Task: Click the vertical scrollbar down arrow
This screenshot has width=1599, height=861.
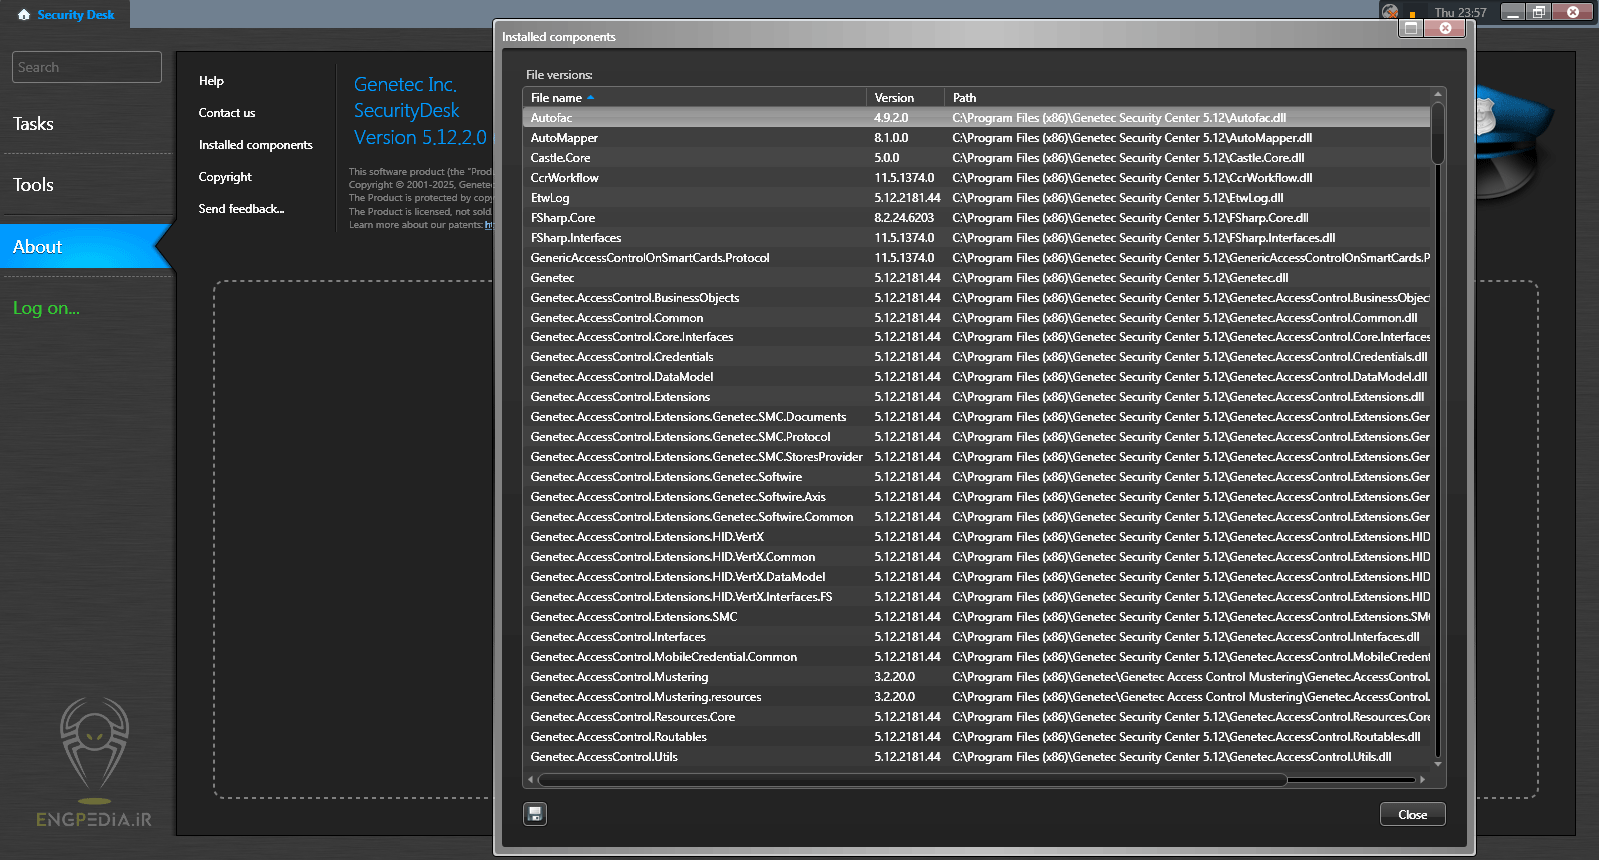Action: [1438, 764]
